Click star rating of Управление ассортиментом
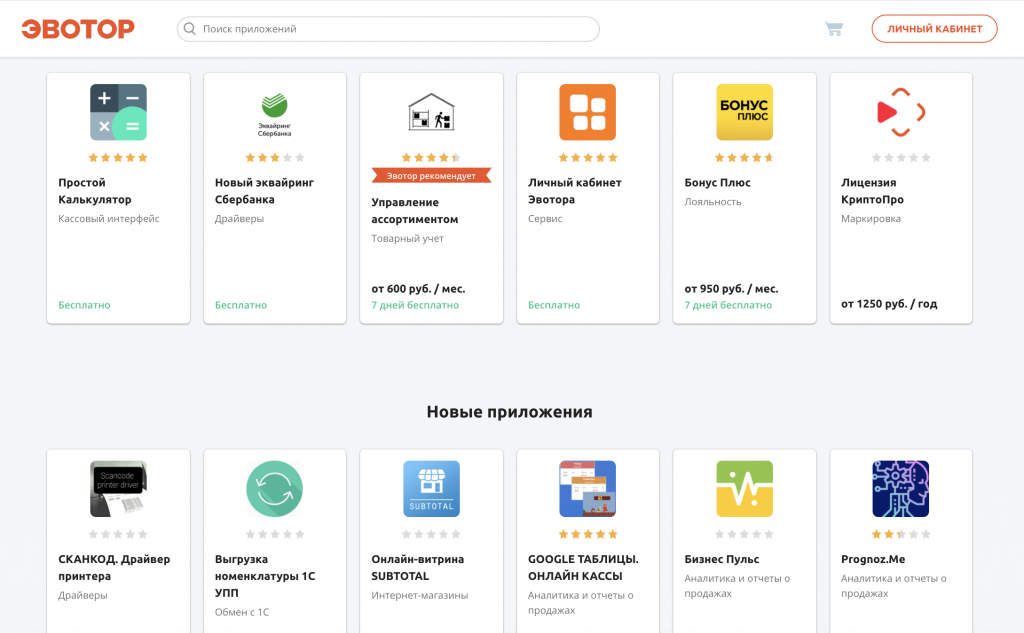The width and height of the screenshot is (1024, 633). click(431, 157)
